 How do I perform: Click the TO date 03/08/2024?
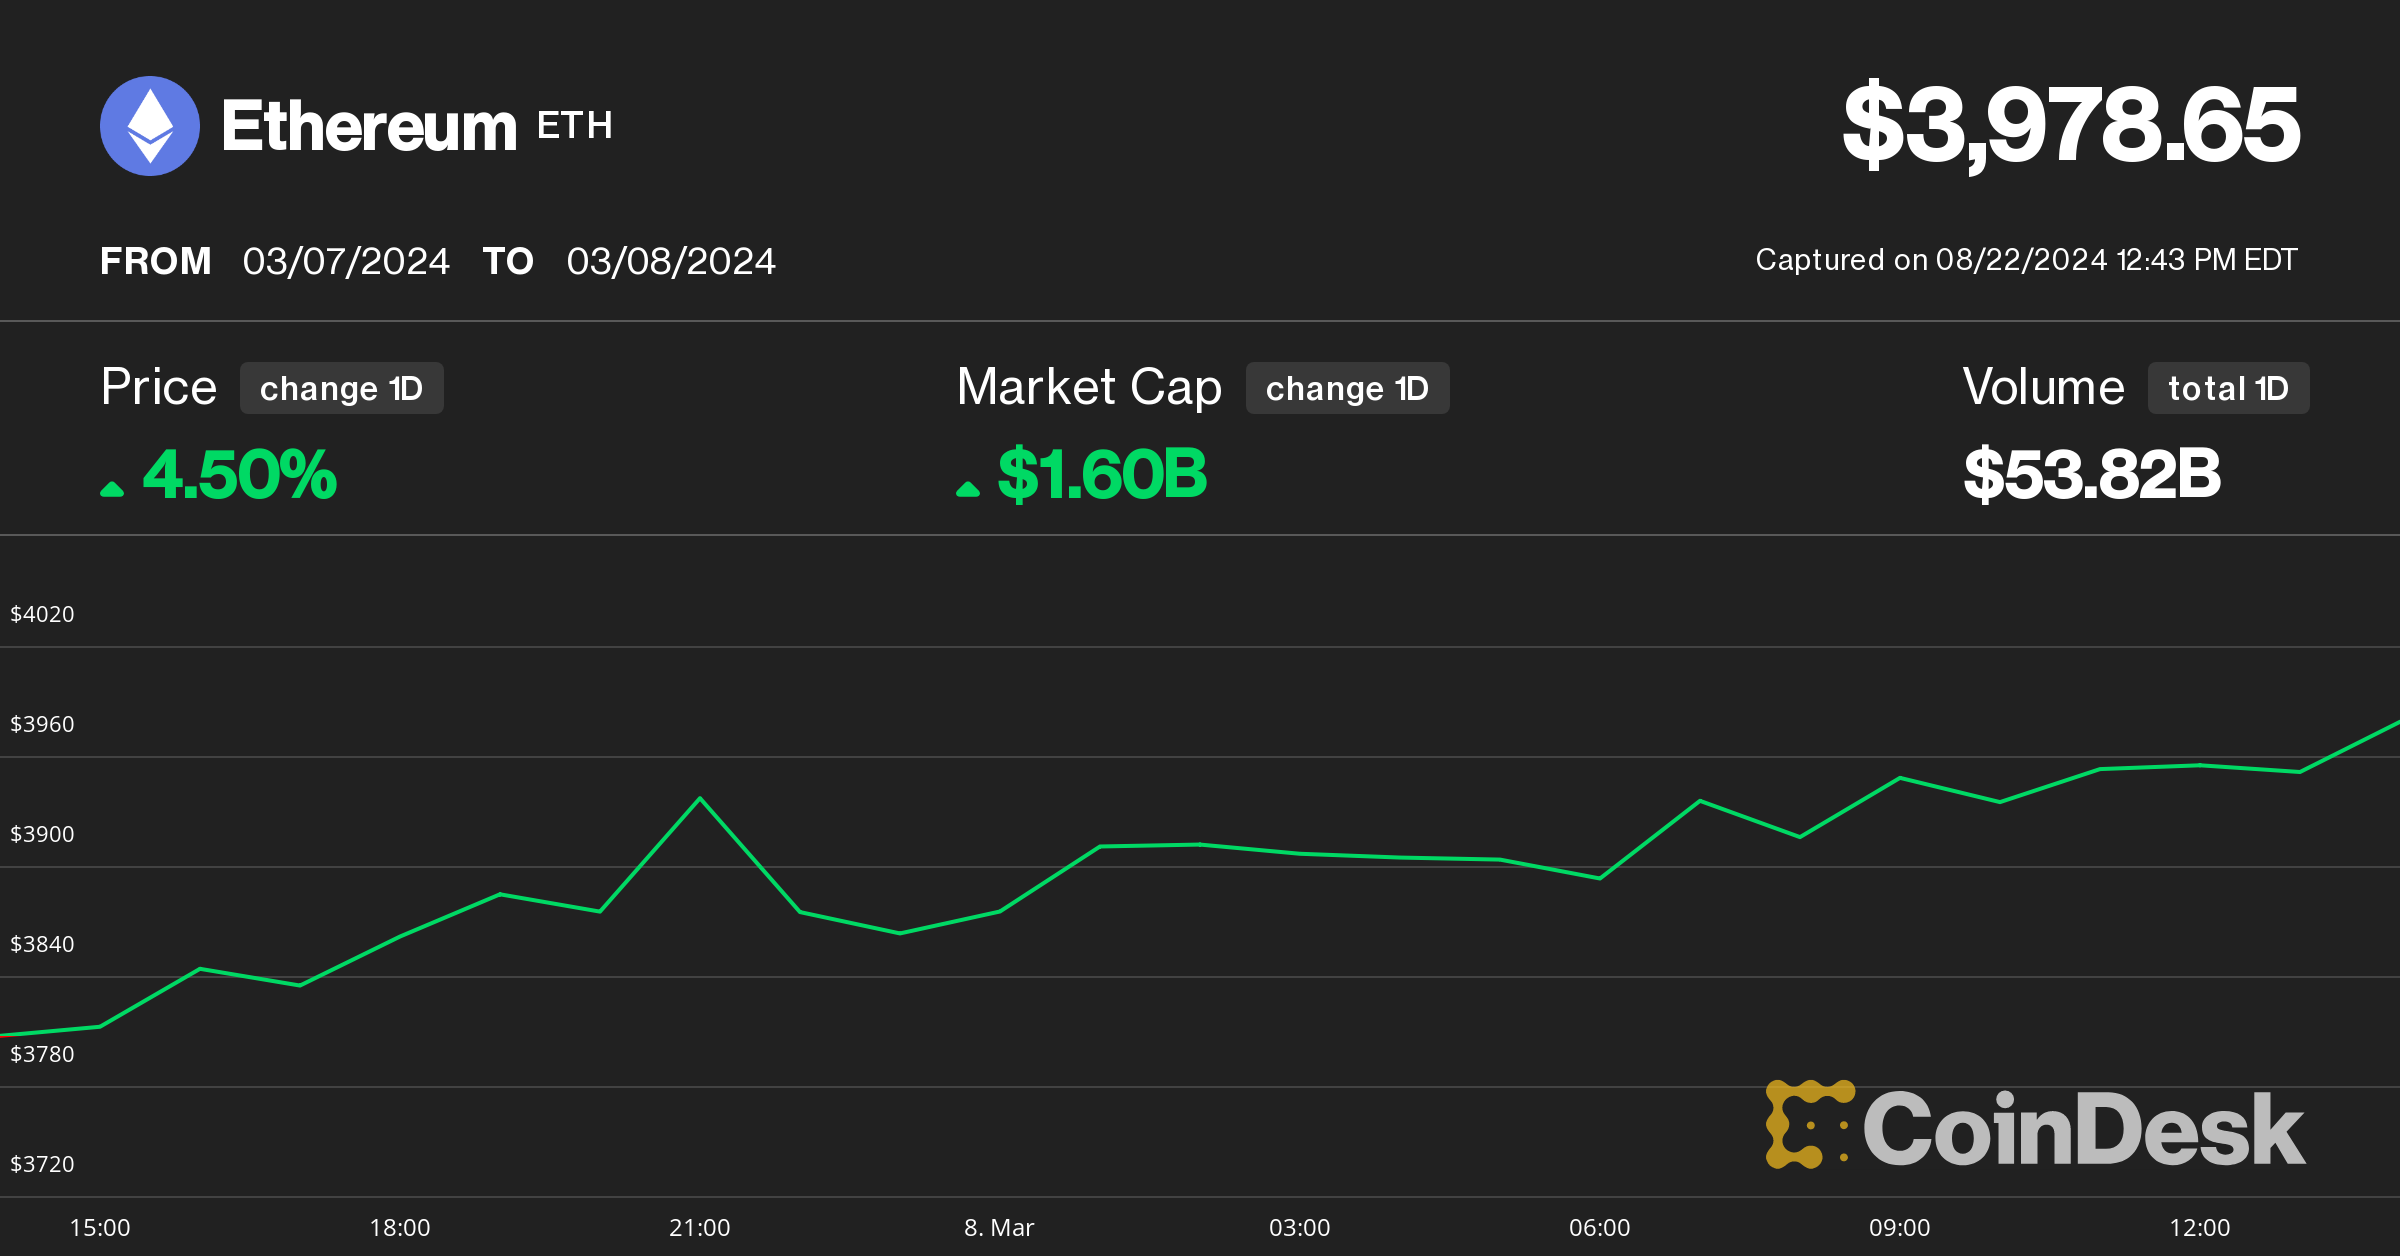(671, 261)
